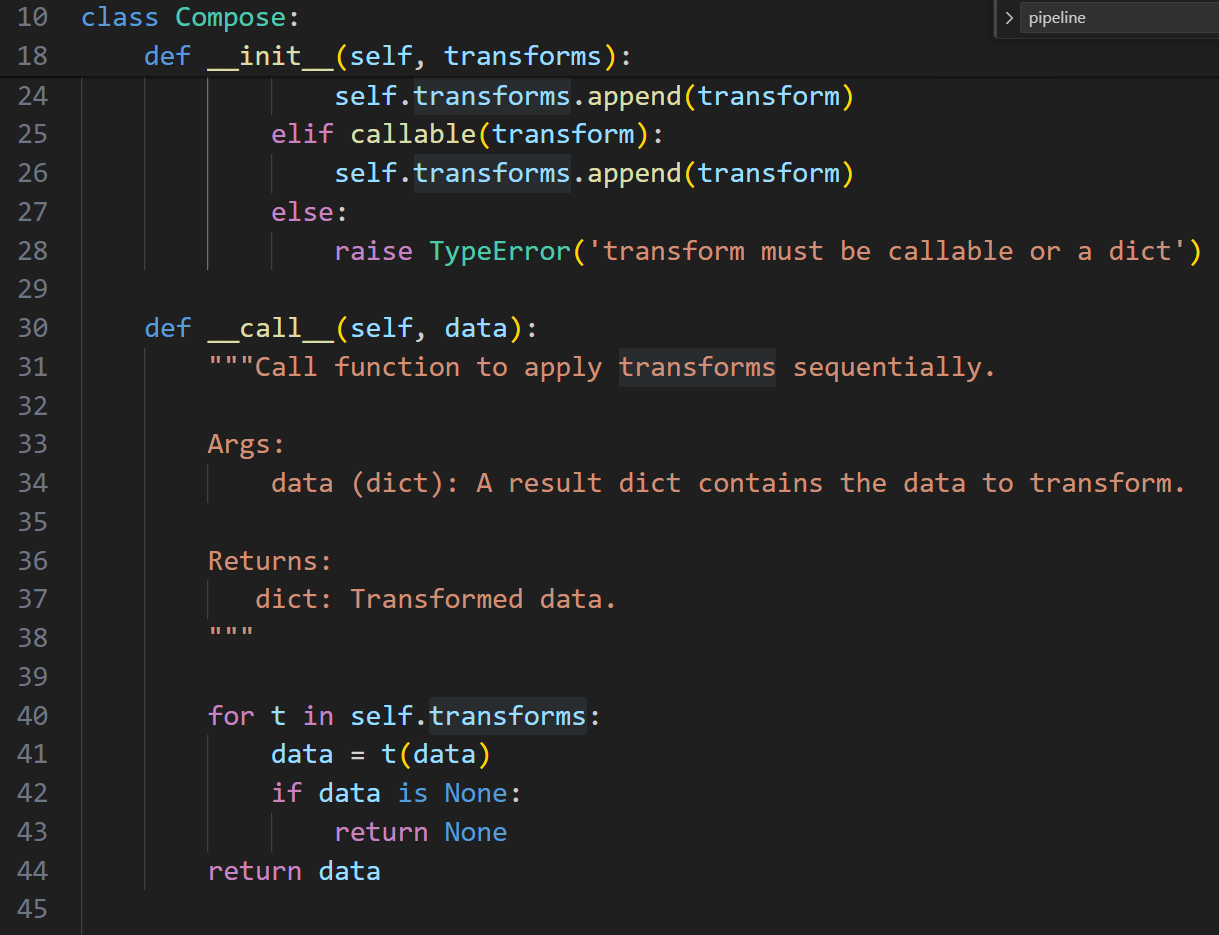Place cursor on "return None" statement
Image resolution: width=1219 pixels, height=935 pixels.
420,832
